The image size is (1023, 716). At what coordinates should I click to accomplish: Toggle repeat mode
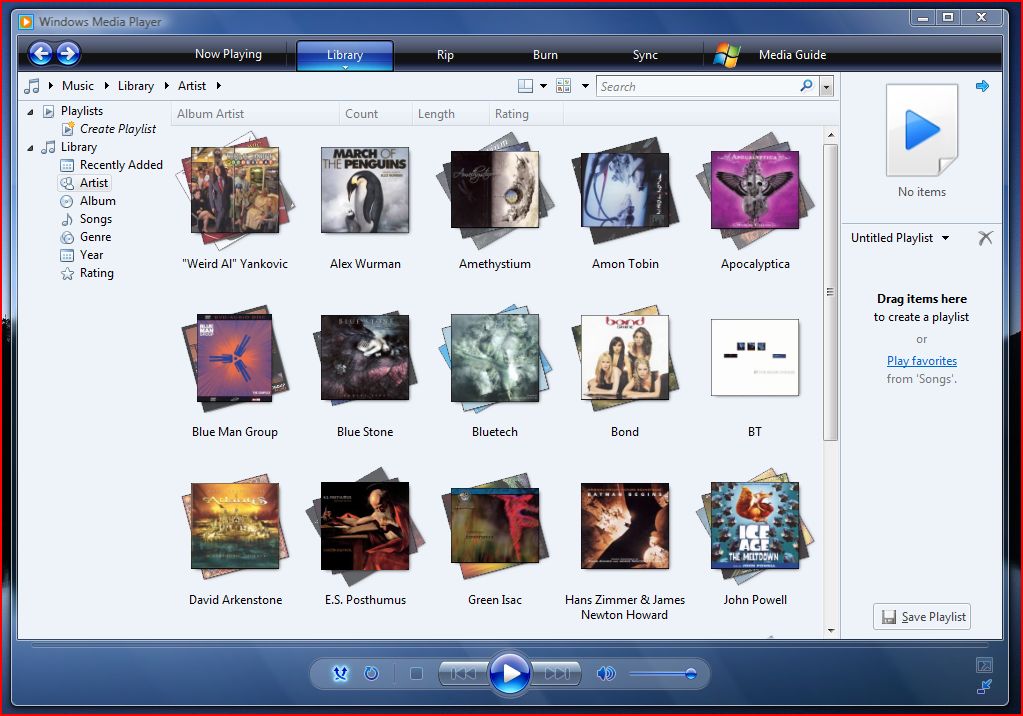pyautogui.click(x=371, y=673)
